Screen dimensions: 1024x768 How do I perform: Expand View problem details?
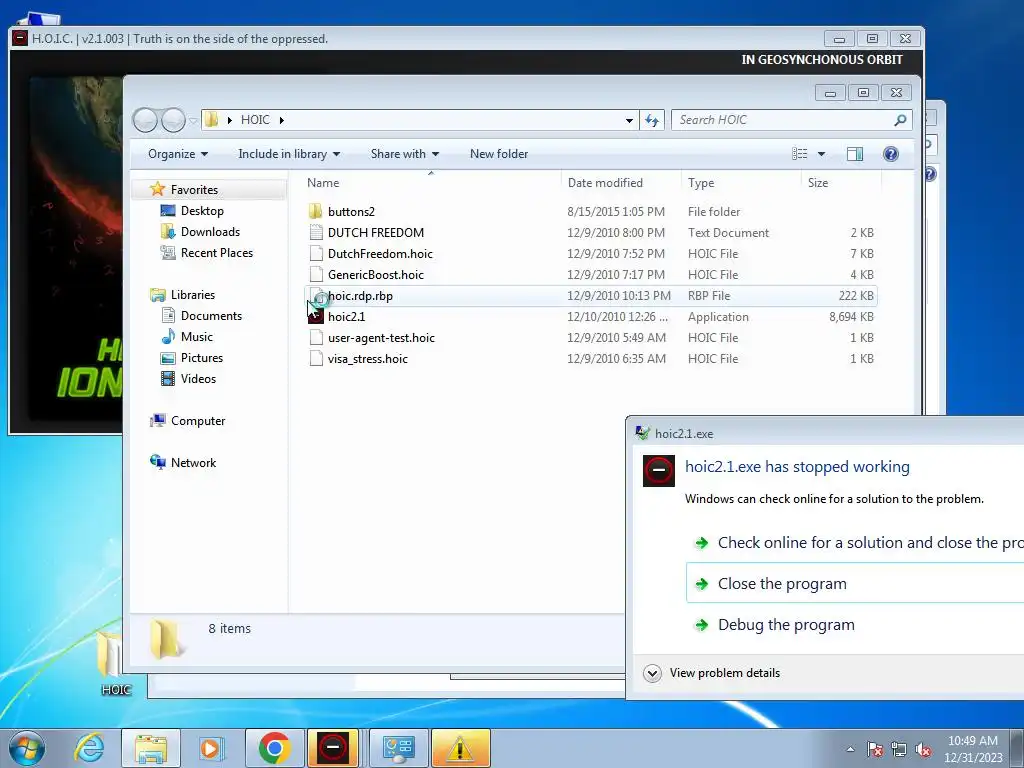[x=712, y=673]
